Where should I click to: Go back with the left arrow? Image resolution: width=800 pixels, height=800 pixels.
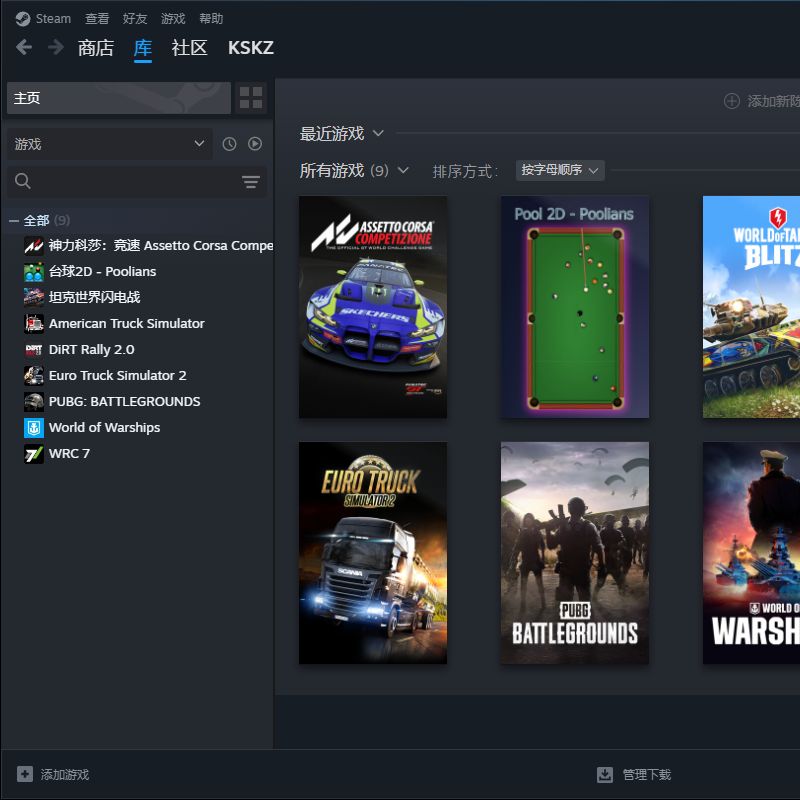coord(24,47)
